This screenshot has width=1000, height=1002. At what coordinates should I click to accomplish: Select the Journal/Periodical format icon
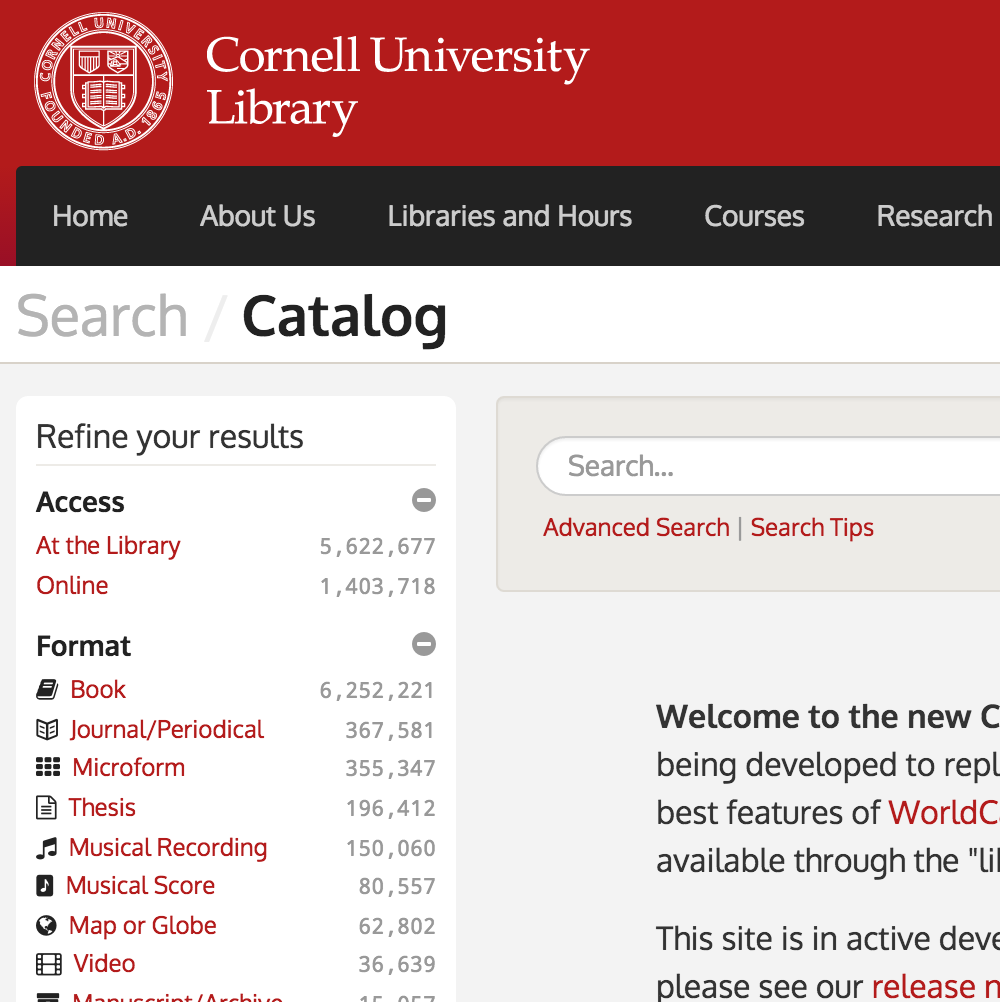pyautogui.click(x=47, y=729)
